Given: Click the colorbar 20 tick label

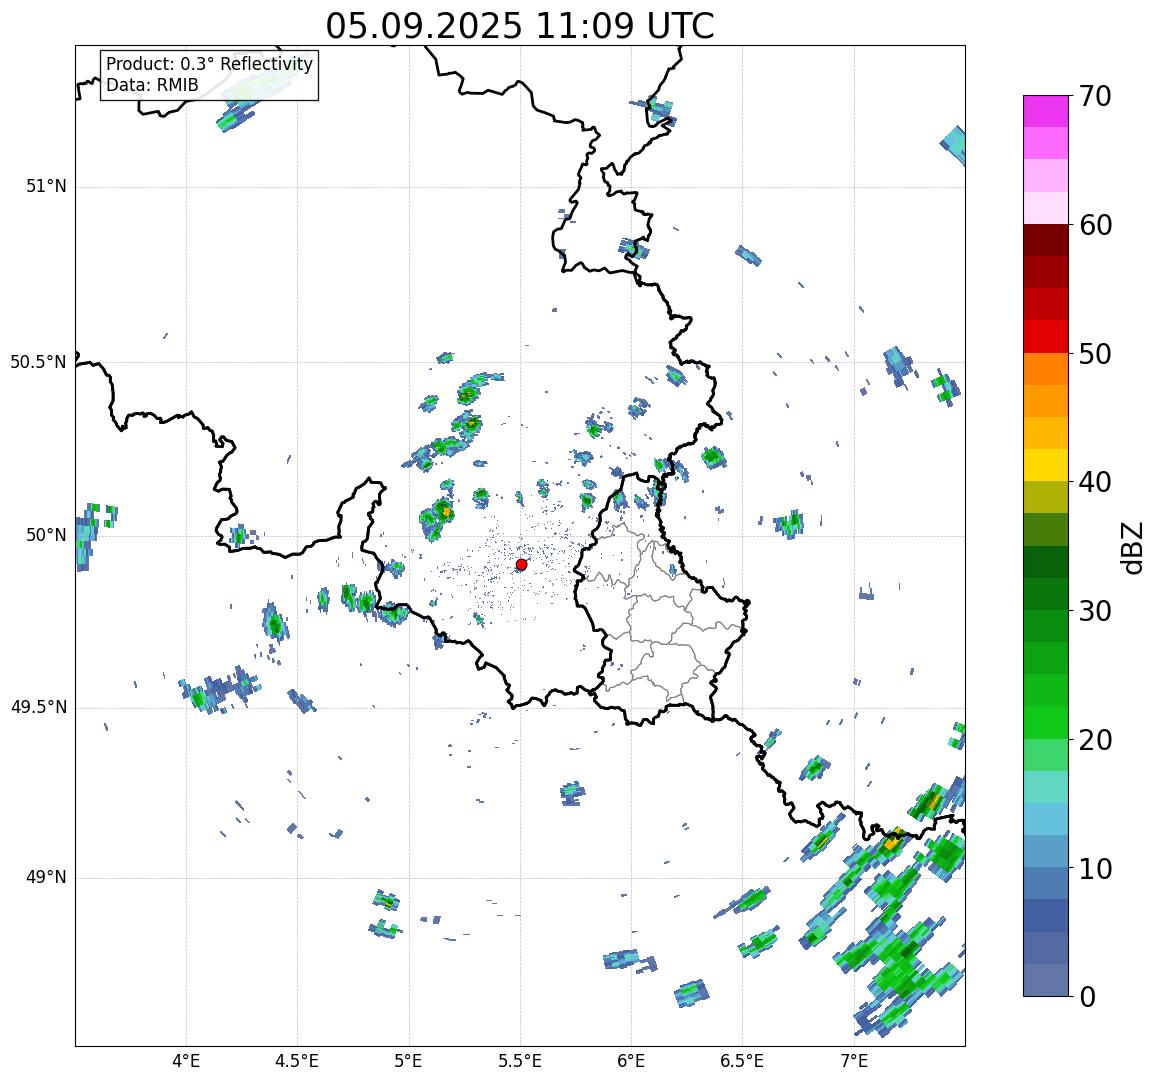Looking at the screenshot, I should click(x=1095, y=739).
